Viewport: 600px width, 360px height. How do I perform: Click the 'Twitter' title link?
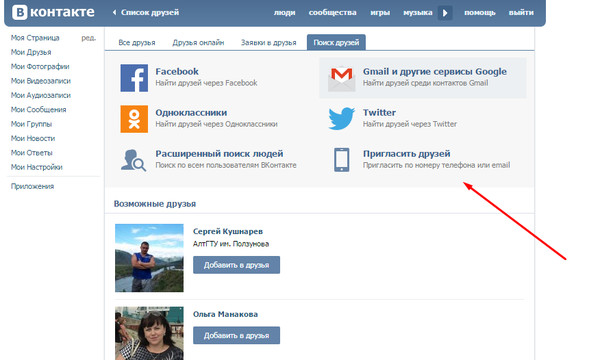click(x=379, y=112)
